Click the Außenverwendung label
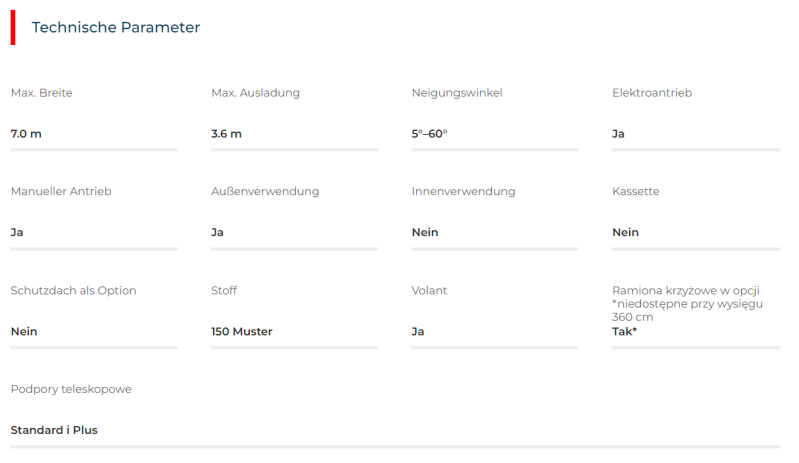The width and height of the screenshot is (799, 463). pos(265,191)
